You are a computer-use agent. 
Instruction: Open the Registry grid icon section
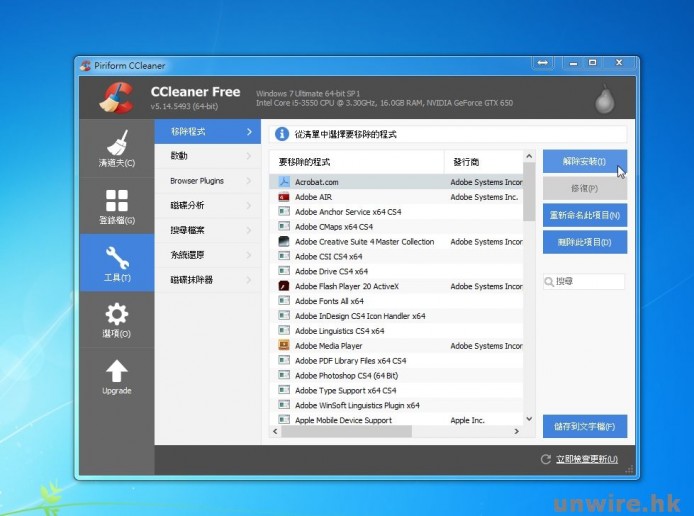(x=116, y=206)
